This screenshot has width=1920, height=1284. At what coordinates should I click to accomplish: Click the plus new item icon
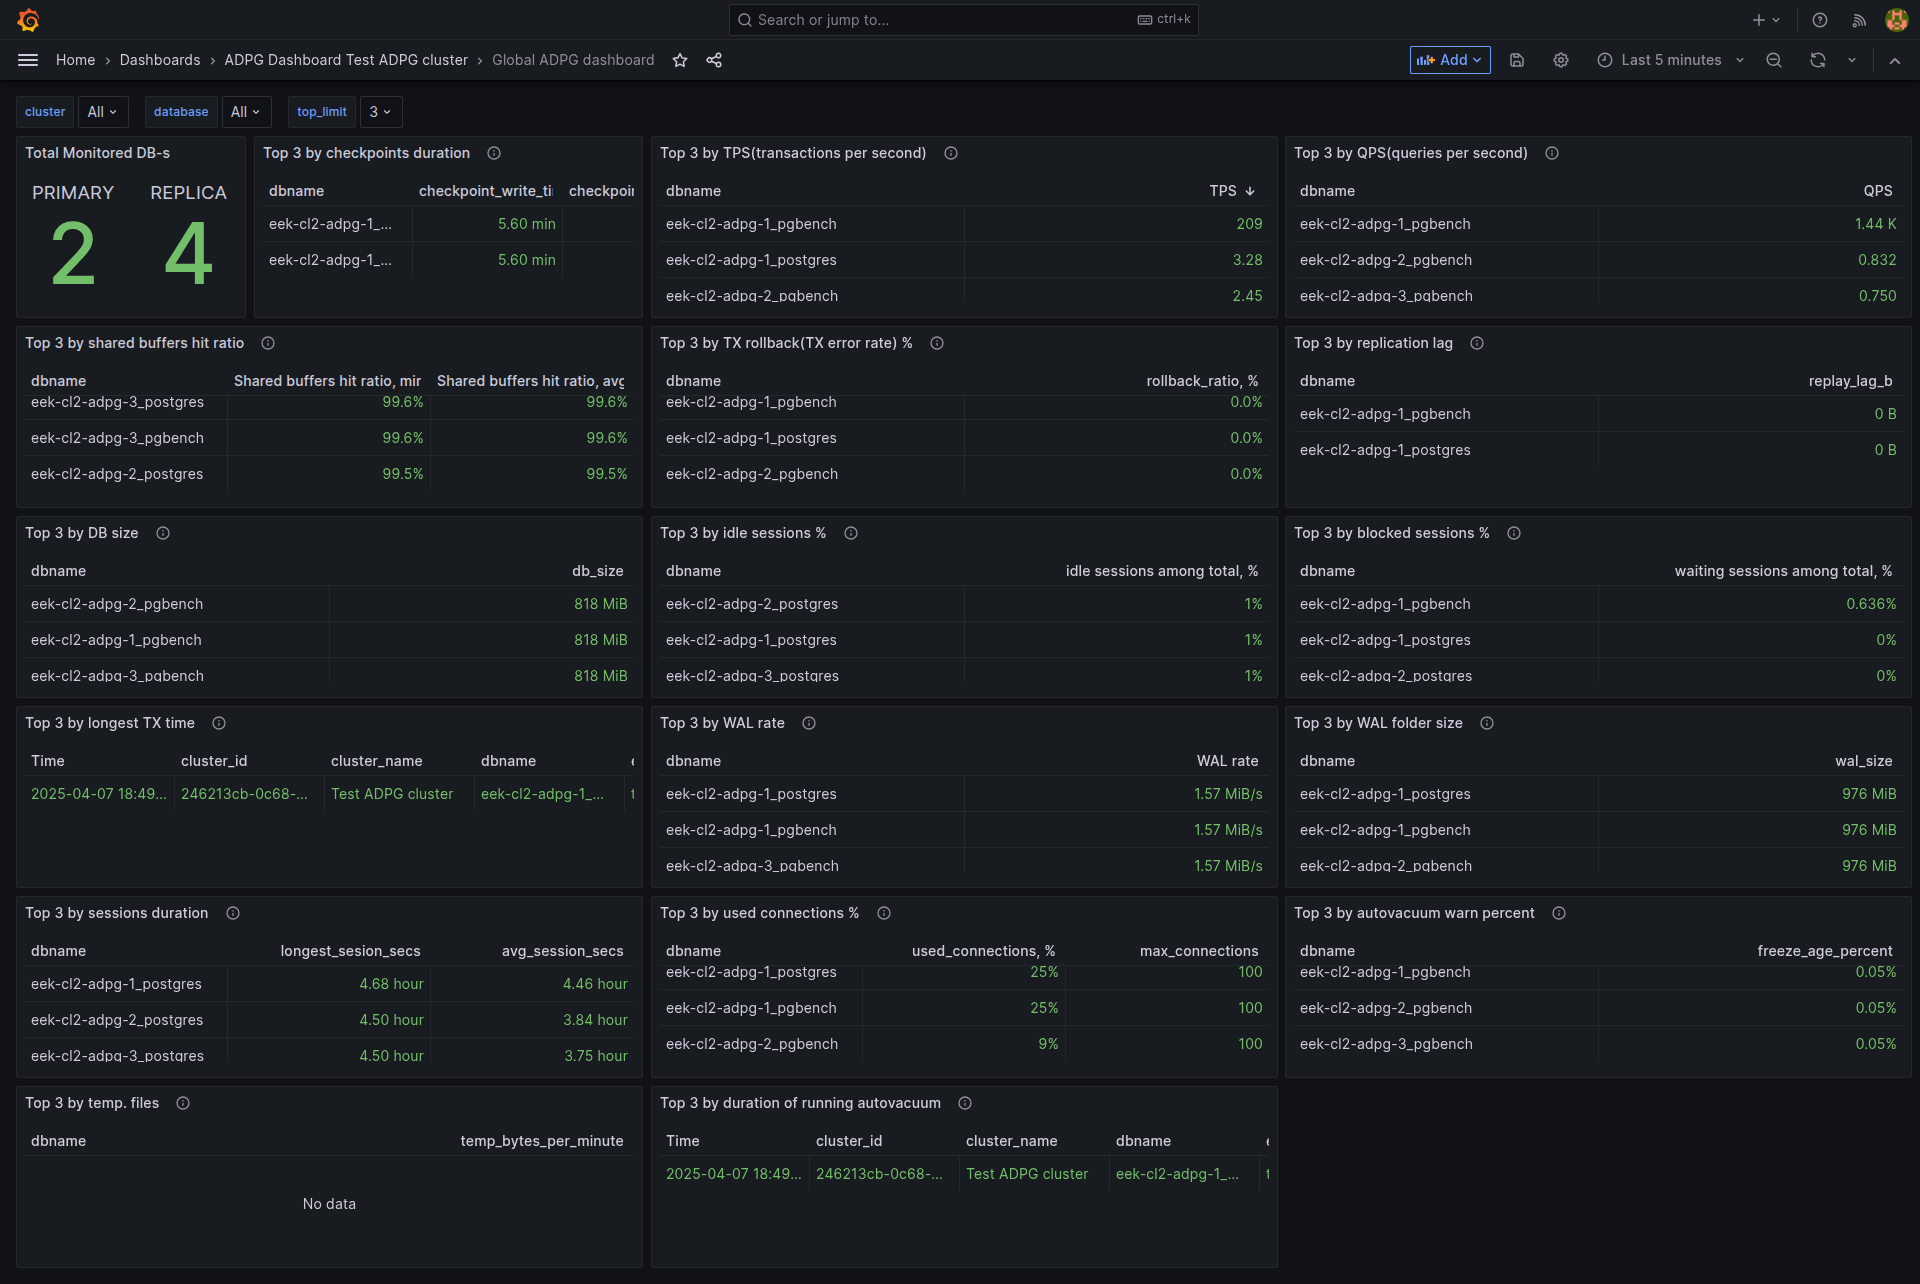click(x=1759, y=20)
